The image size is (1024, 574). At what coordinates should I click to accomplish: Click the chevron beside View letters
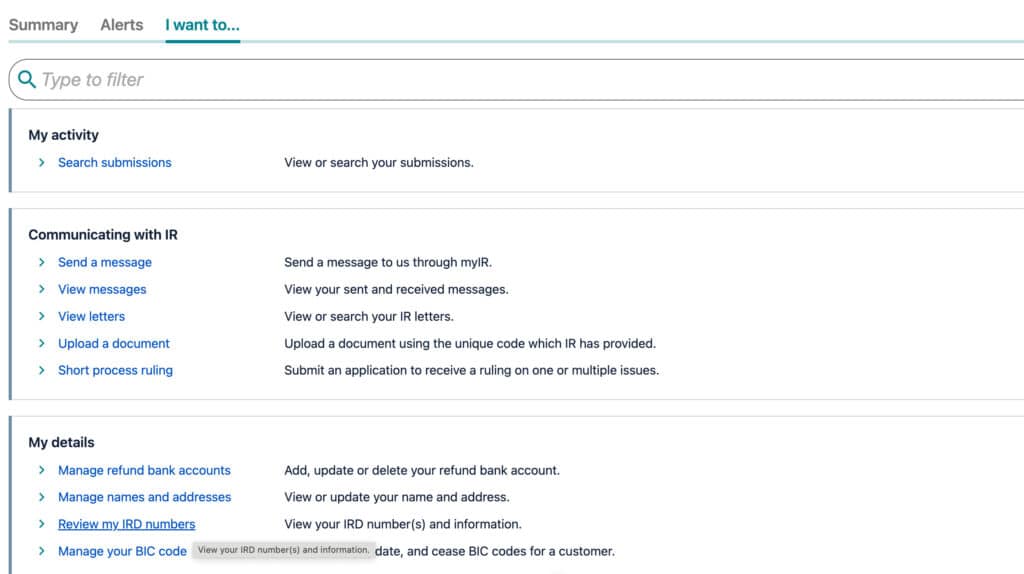point(42,317)
